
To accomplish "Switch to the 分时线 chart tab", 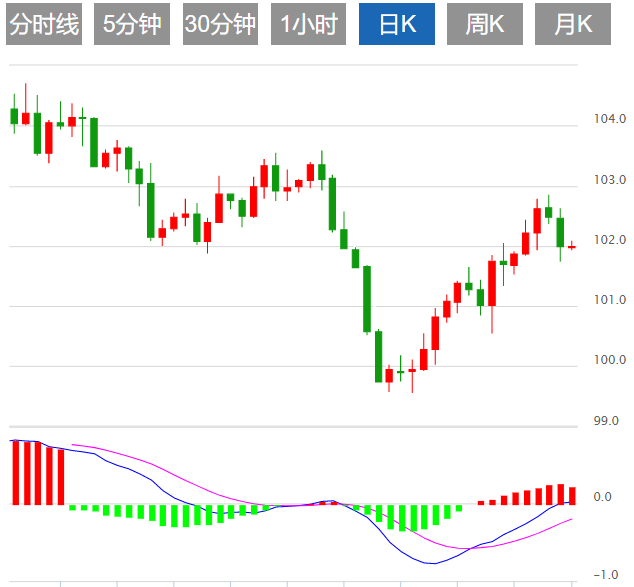I will 44,24.
